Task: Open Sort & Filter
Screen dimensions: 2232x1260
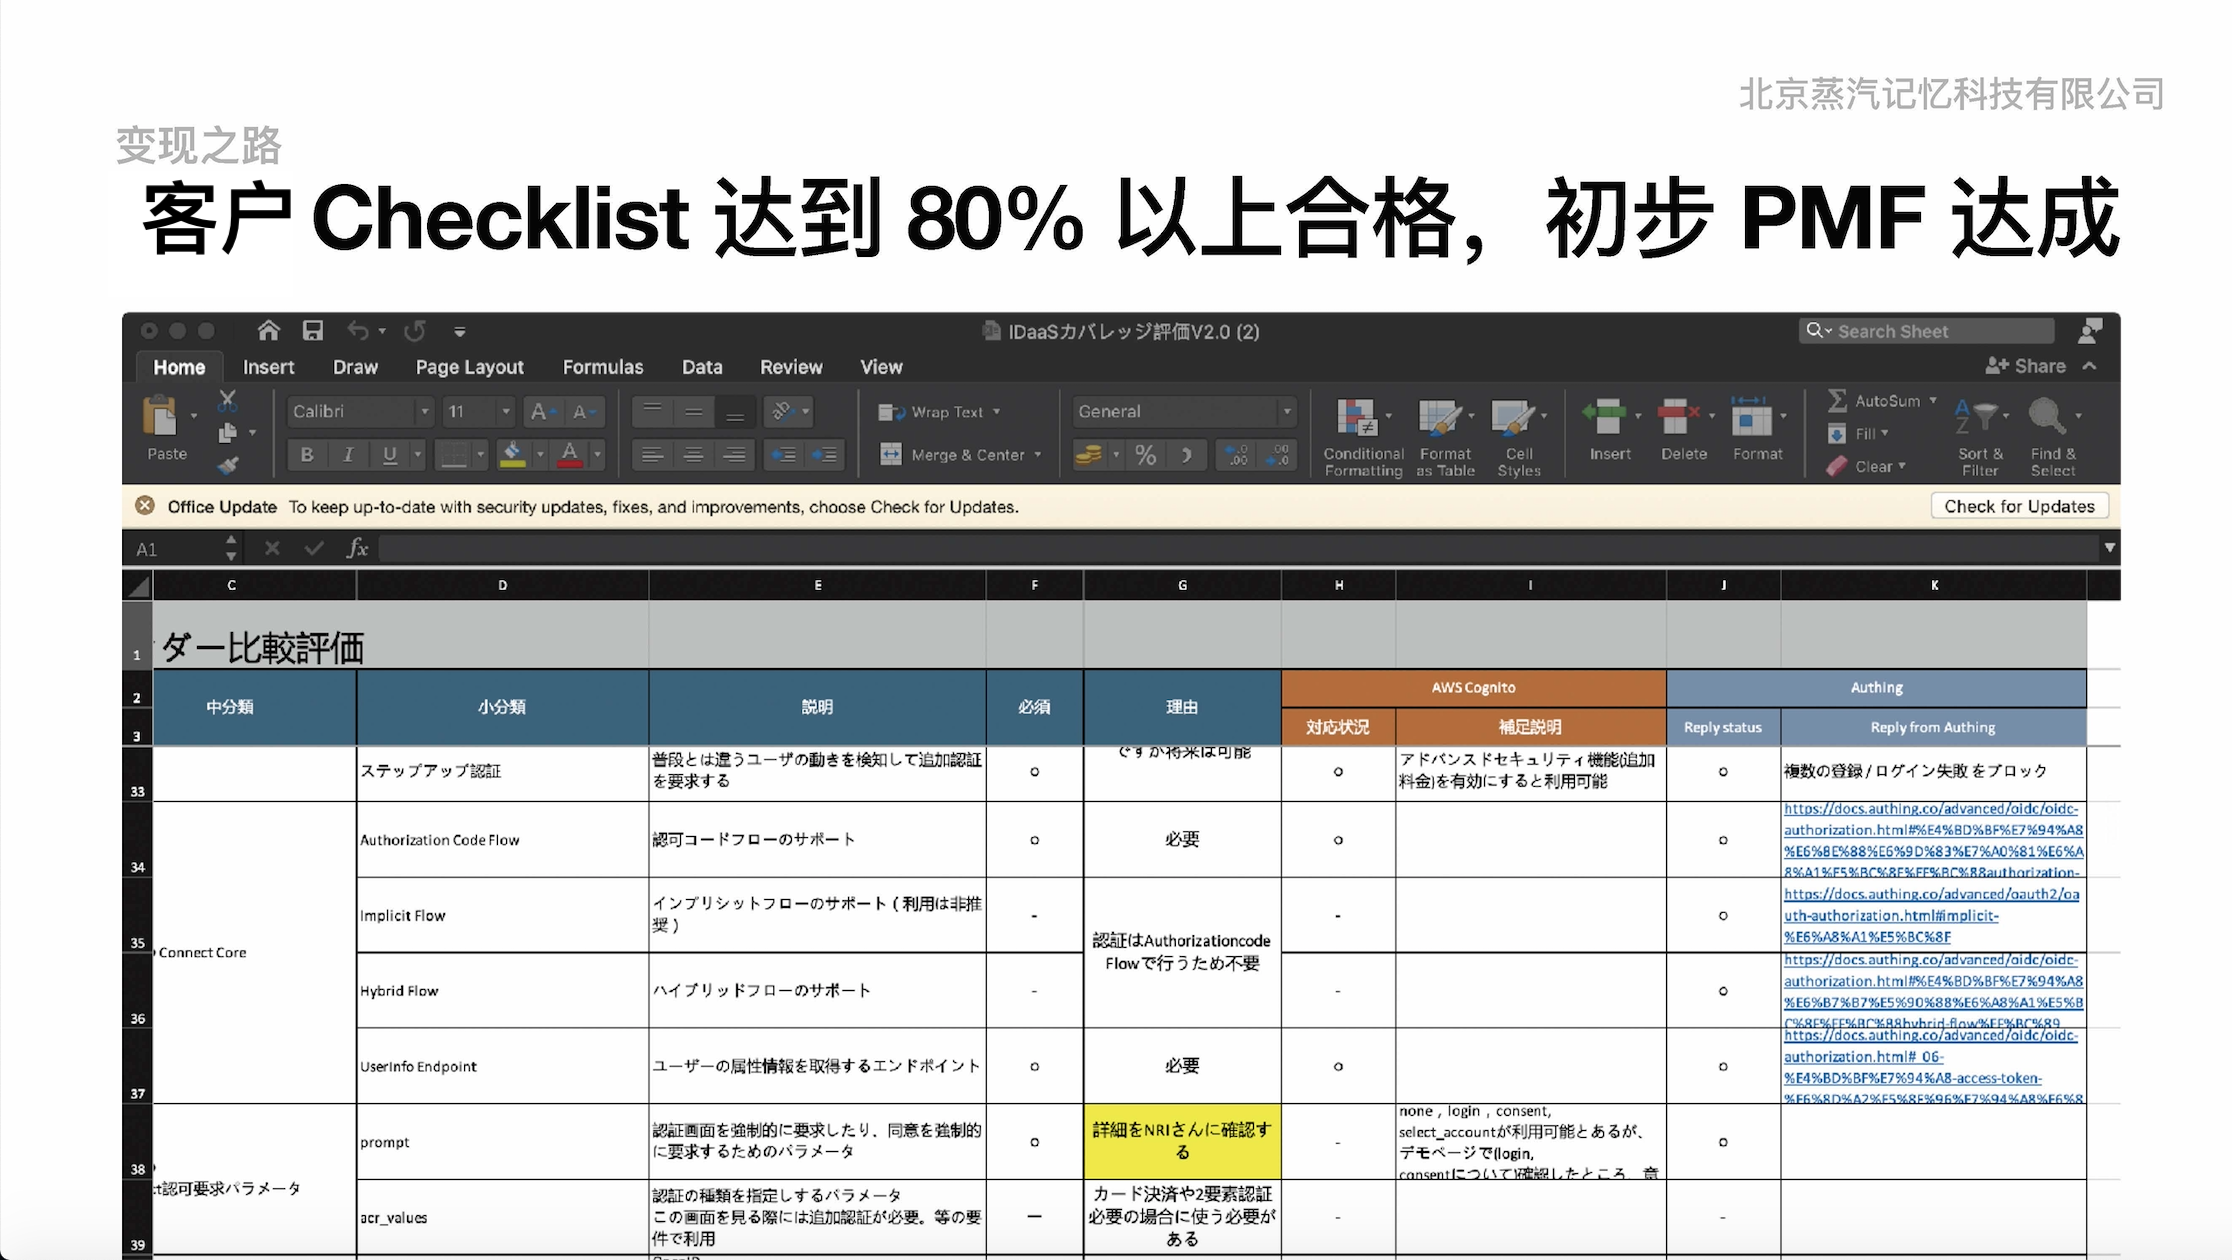Action: pyautogui.click(x=1980, y=436)
